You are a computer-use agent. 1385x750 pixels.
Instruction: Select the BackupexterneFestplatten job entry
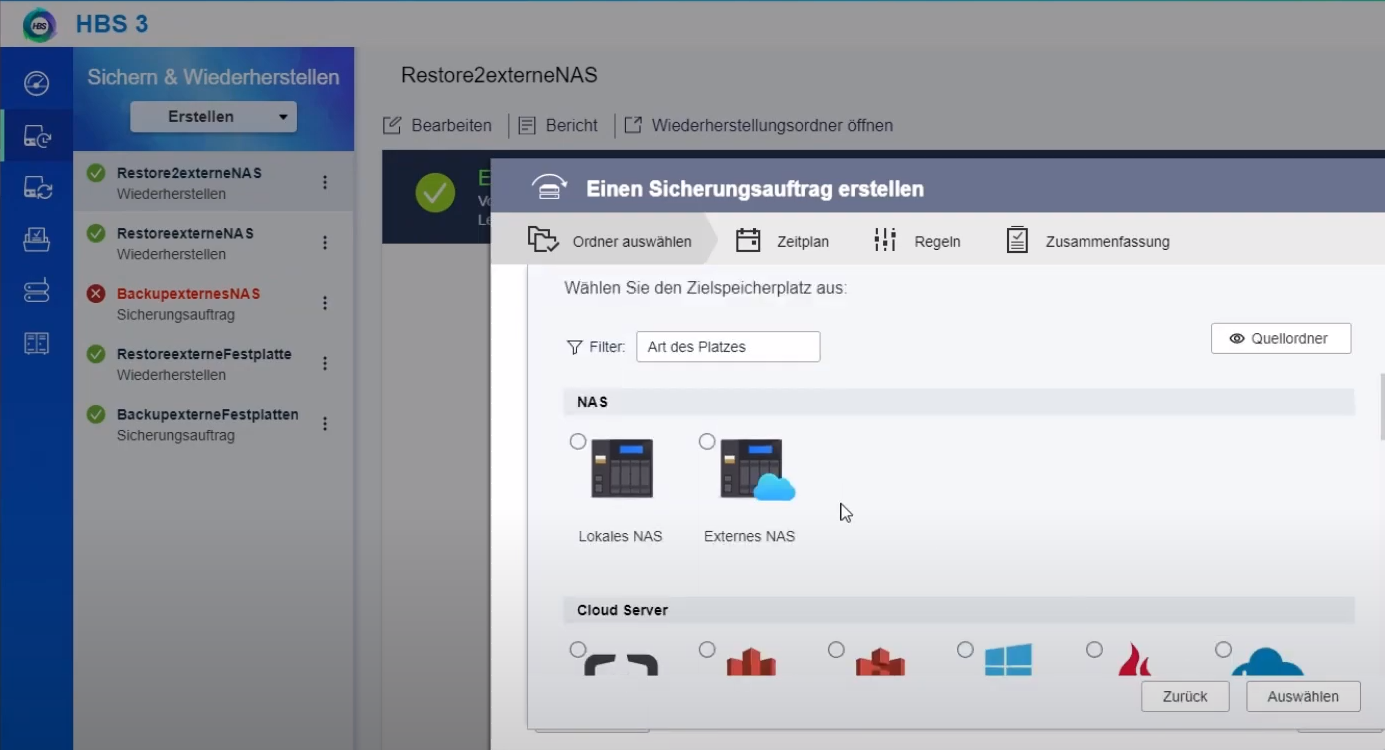coord(214,424)
